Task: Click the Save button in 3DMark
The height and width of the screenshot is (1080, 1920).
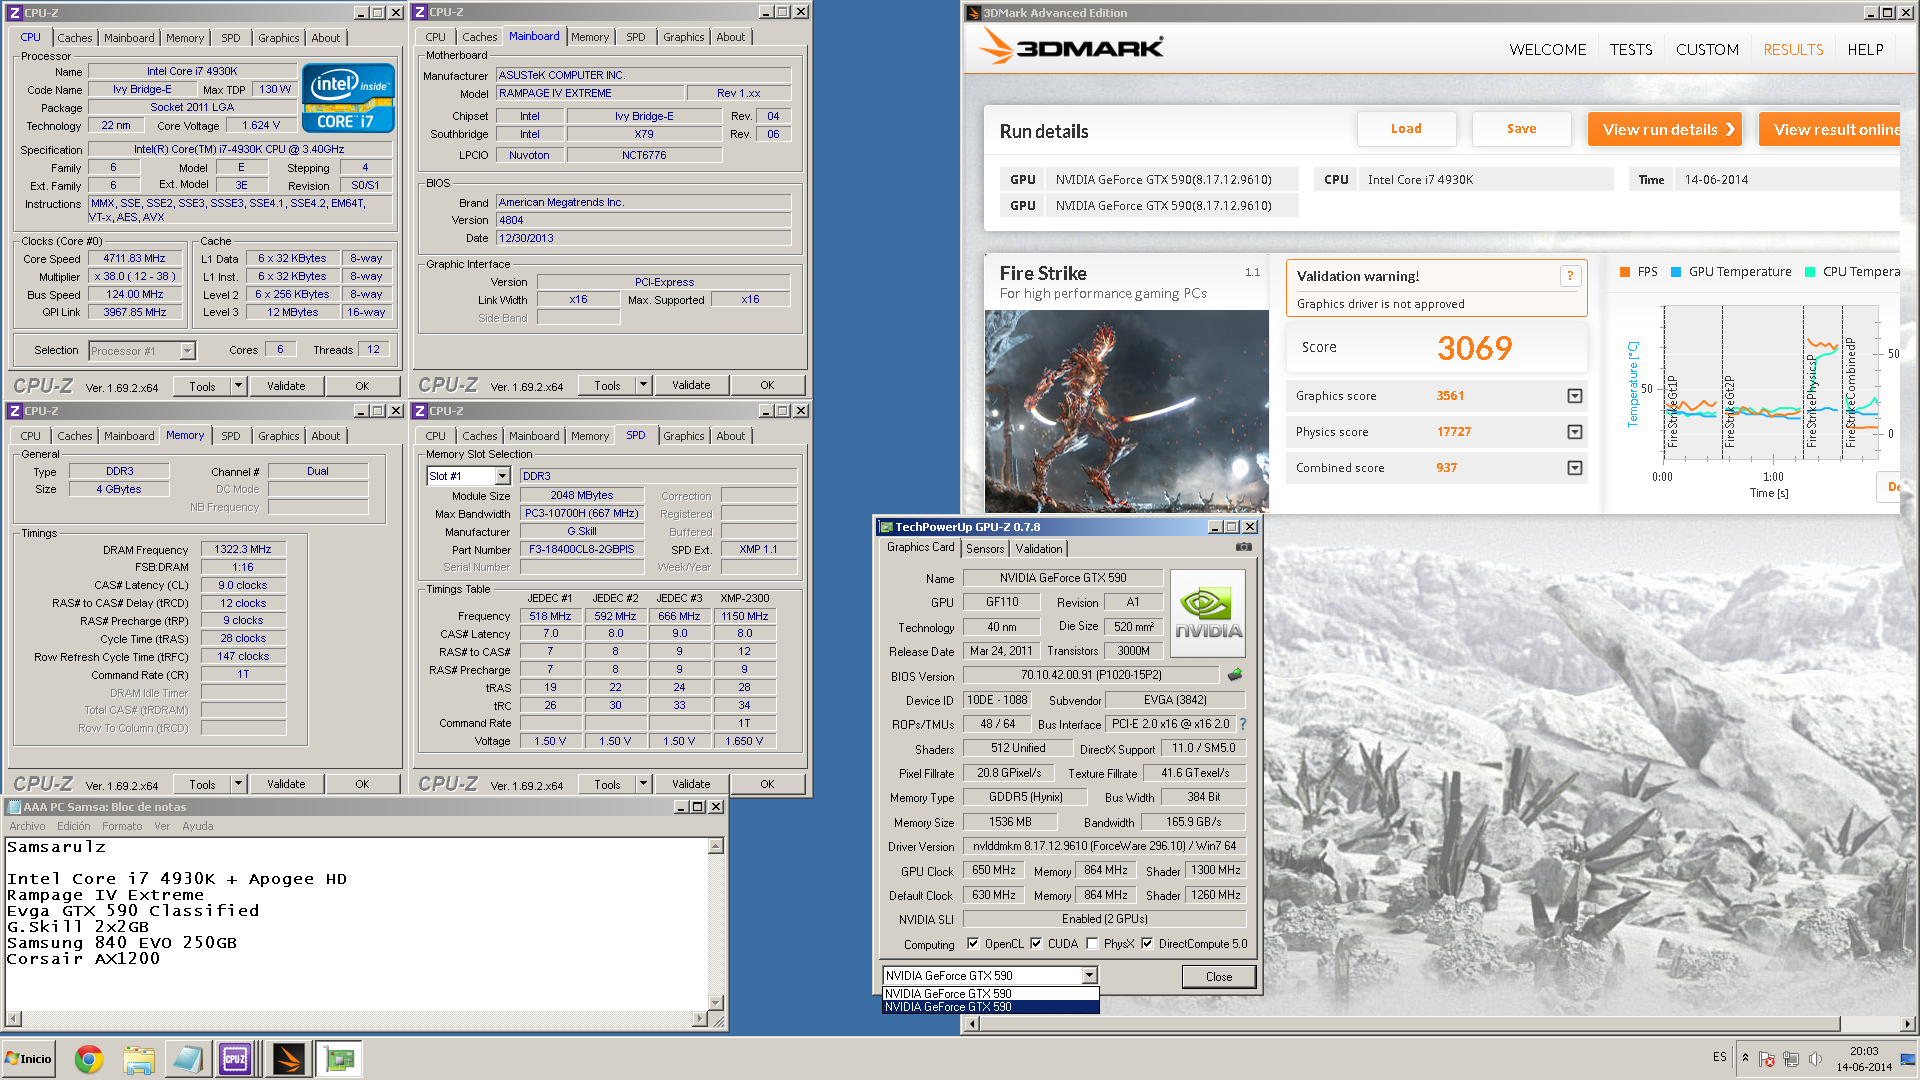Action: (1522, 129)
